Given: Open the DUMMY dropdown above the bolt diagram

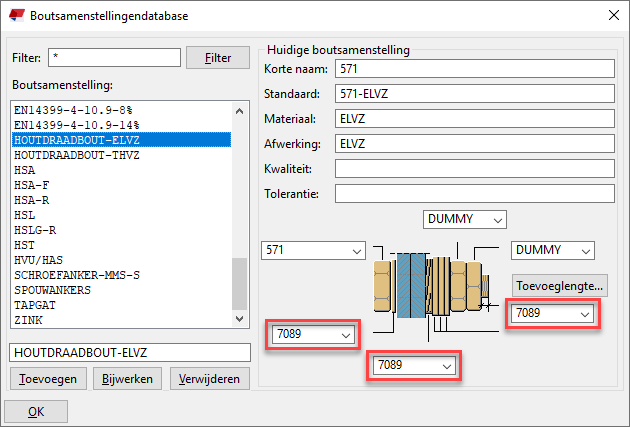Looking at the screenshot, I should click(x=465, y=219).
